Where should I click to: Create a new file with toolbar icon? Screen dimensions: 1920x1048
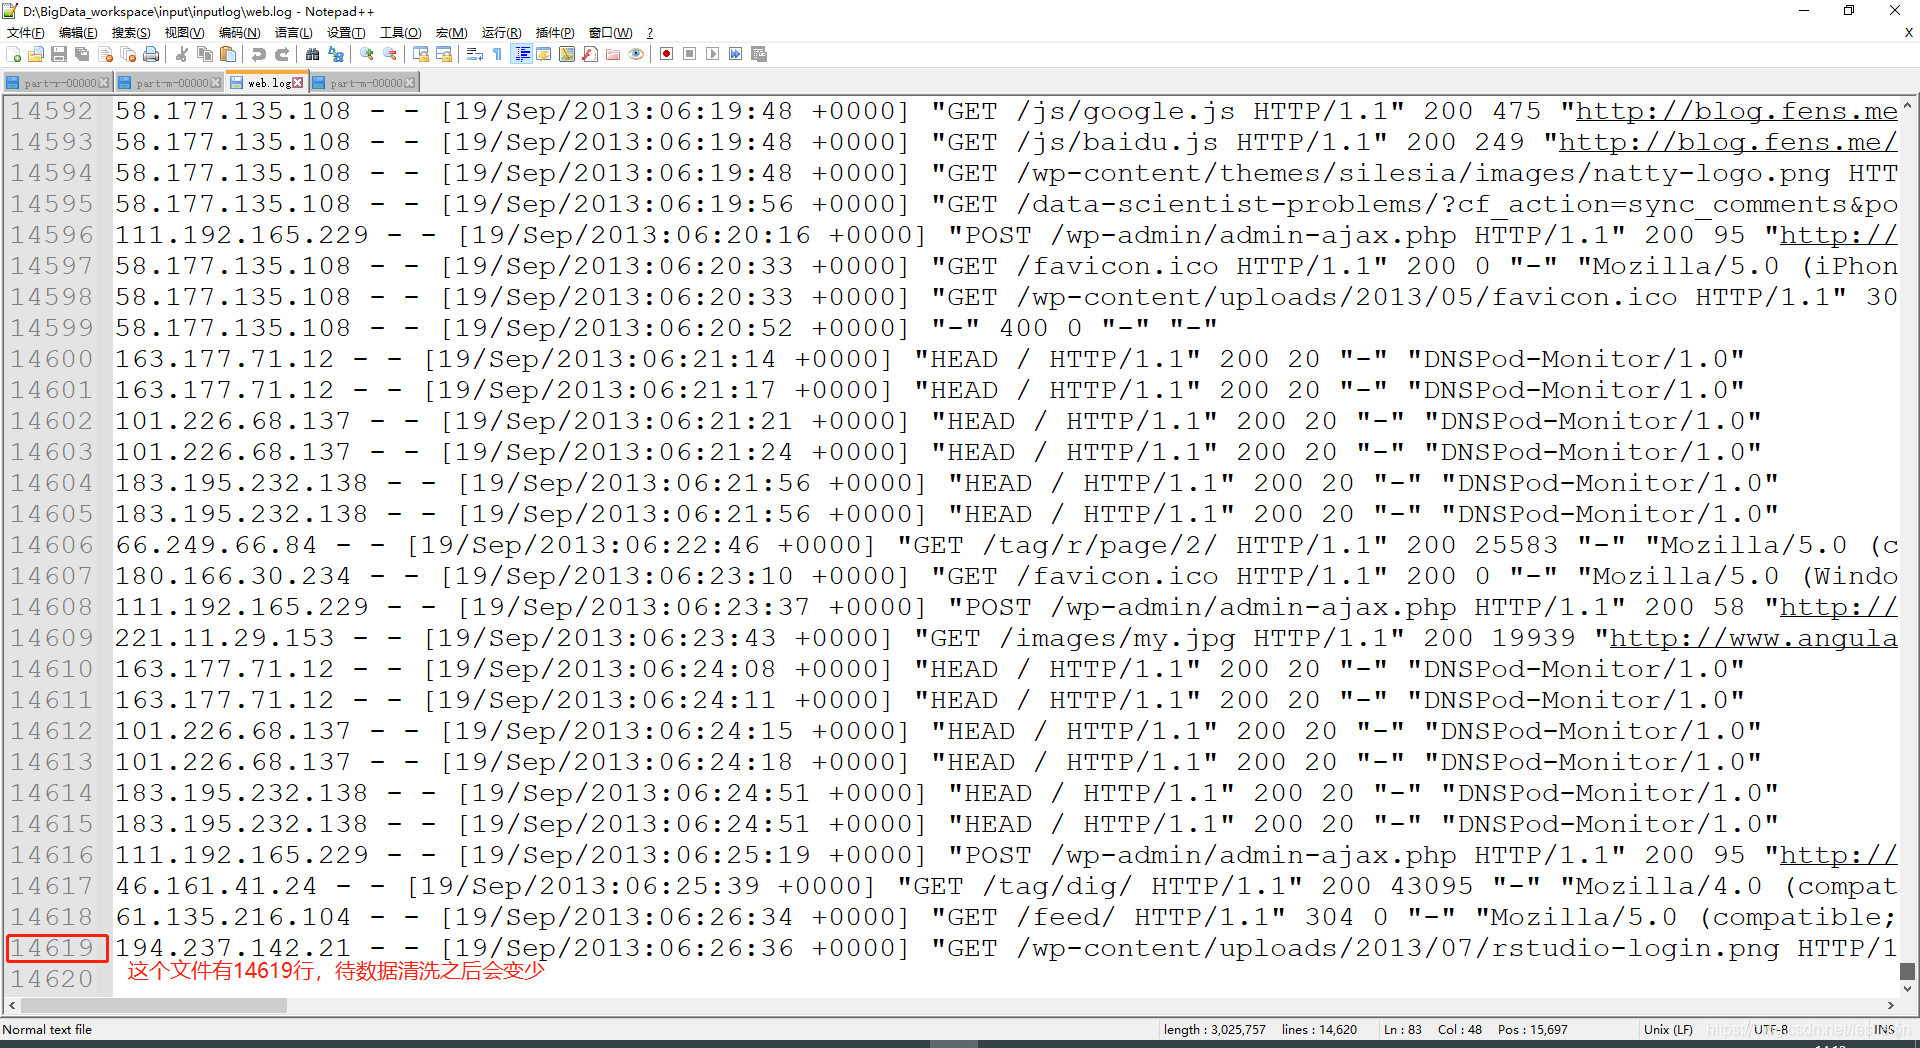click(14, 54)
